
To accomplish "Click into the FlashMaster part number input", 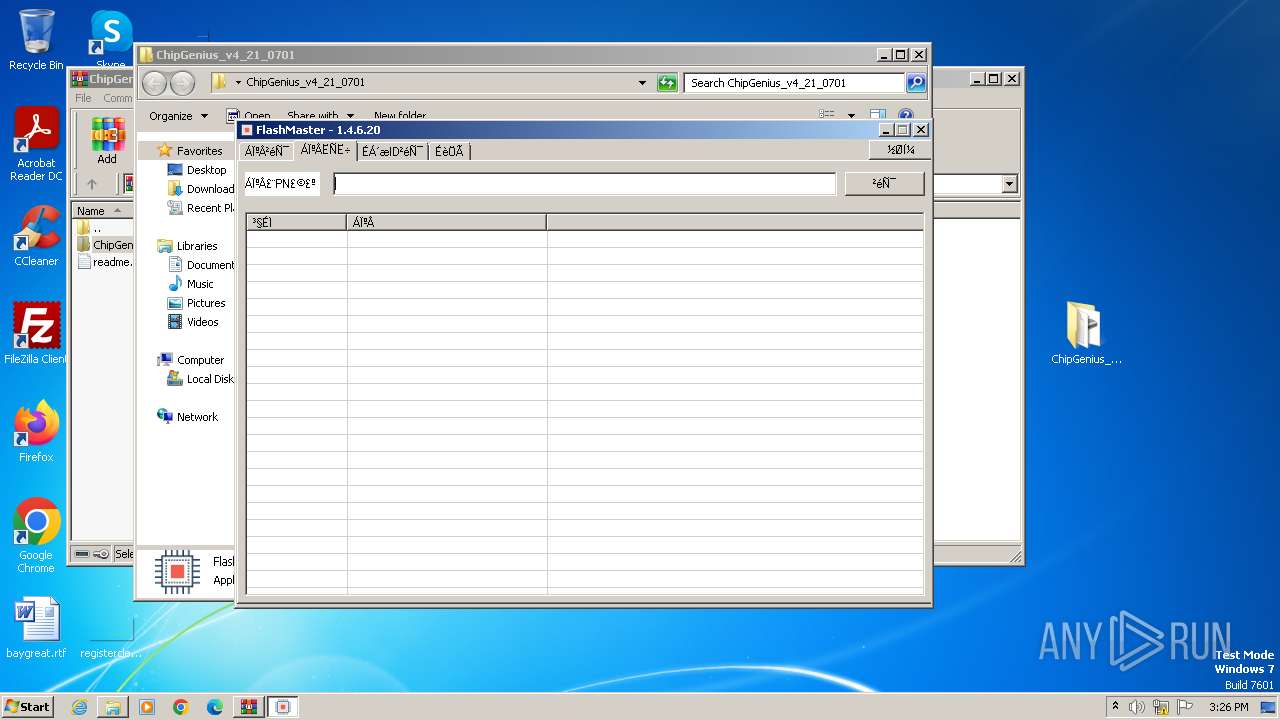I will coord(585,184).
